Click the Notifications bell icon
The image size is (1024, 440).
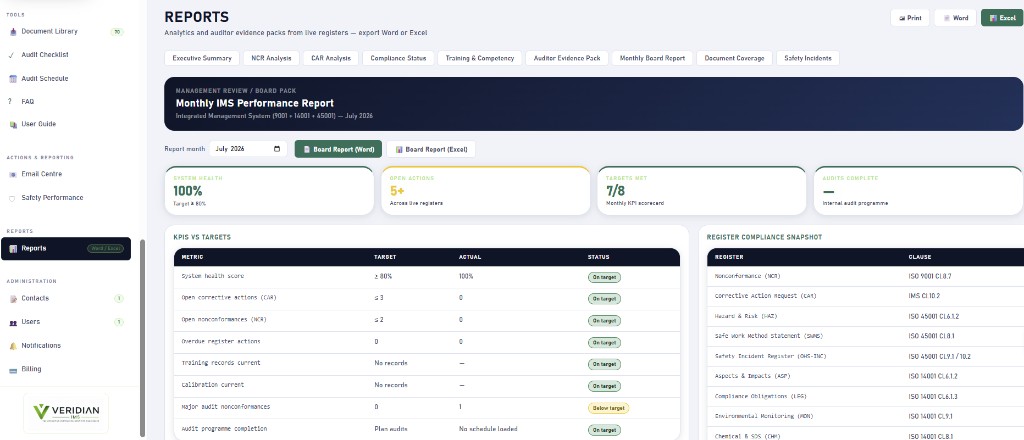point(12,346)
